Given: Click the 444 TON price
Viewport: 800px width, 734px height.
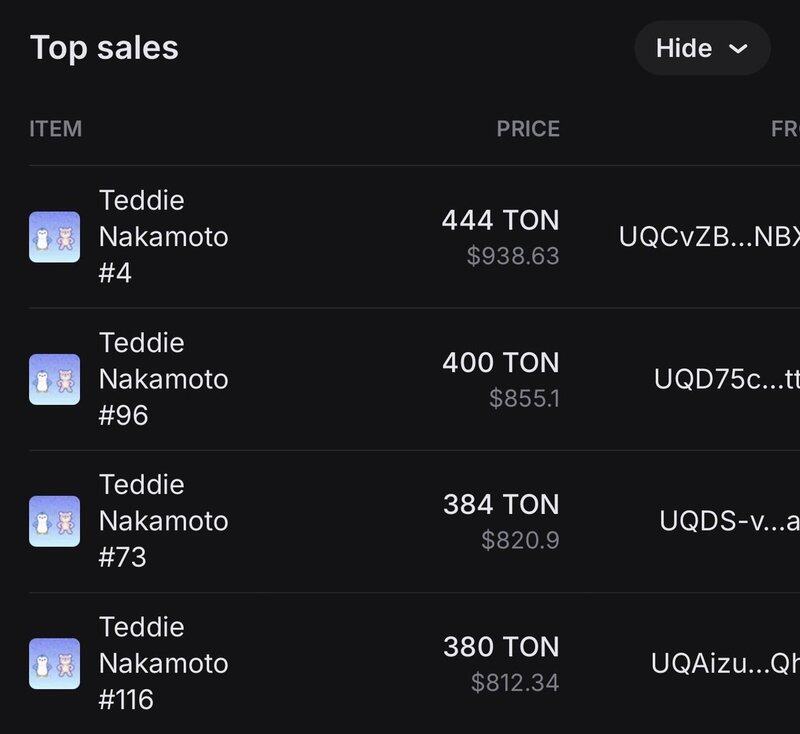Looking at the screenshot, I should pyautogui.click(x=500, y=220).
